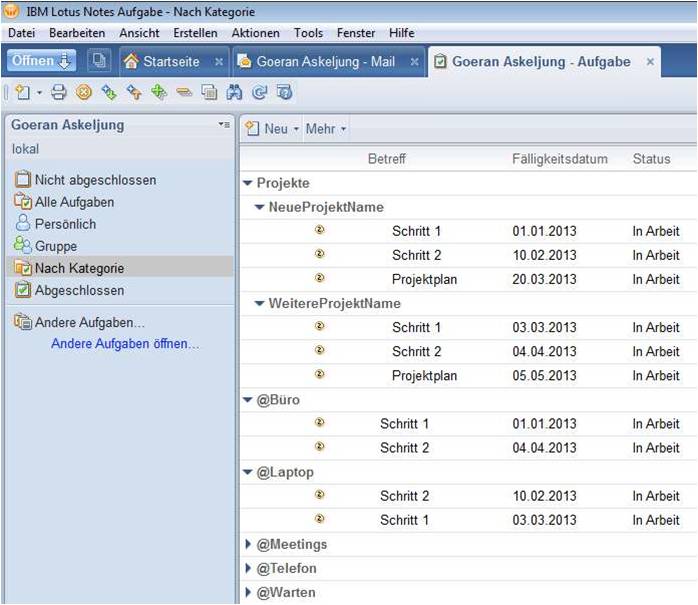Viewport: 698px width, 605px height.
Task: Open the Fenster menu
Action: point(356,33)
